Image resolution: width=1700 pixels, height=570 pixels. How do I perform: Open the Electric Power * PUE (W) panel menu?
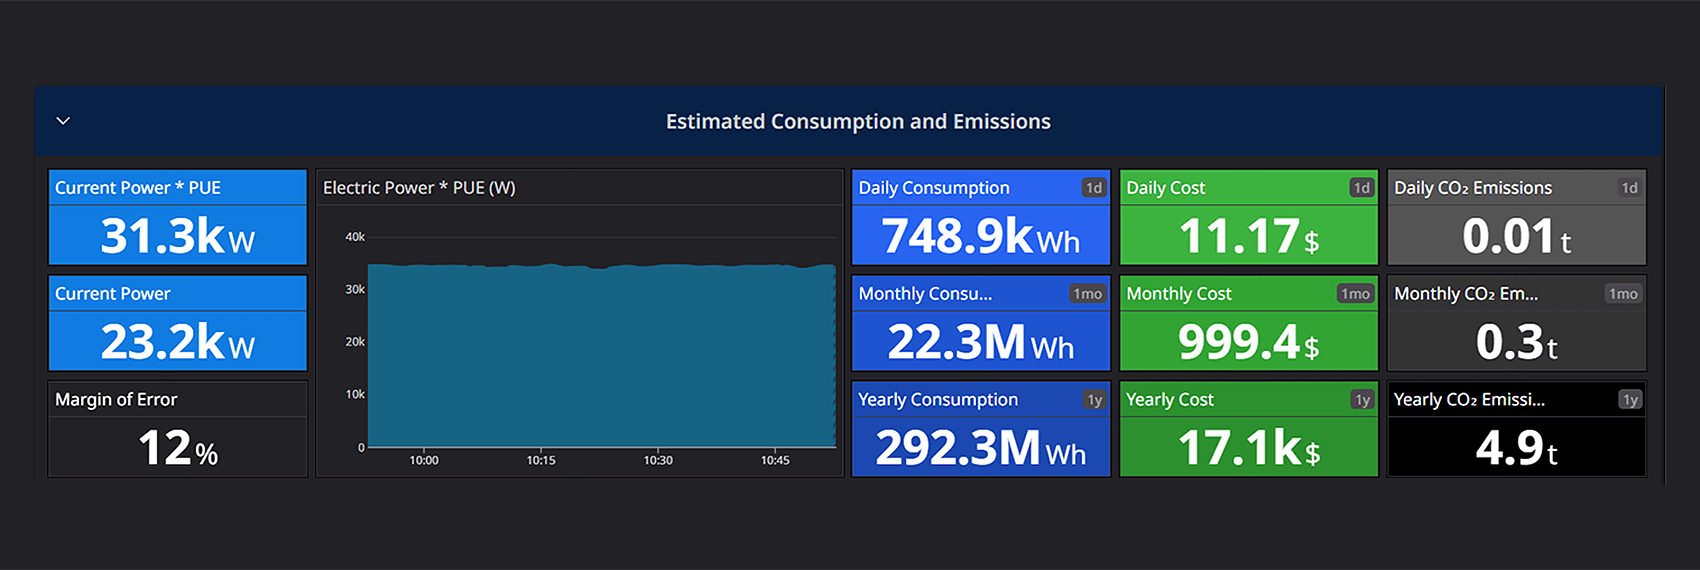[419, 188]
